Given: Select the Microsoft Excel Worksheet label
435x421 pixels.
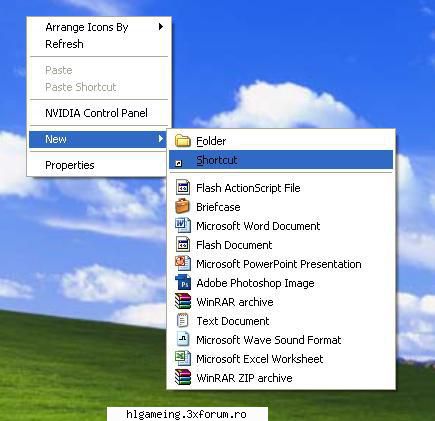Looking at the screenshot, I should 260,359.
